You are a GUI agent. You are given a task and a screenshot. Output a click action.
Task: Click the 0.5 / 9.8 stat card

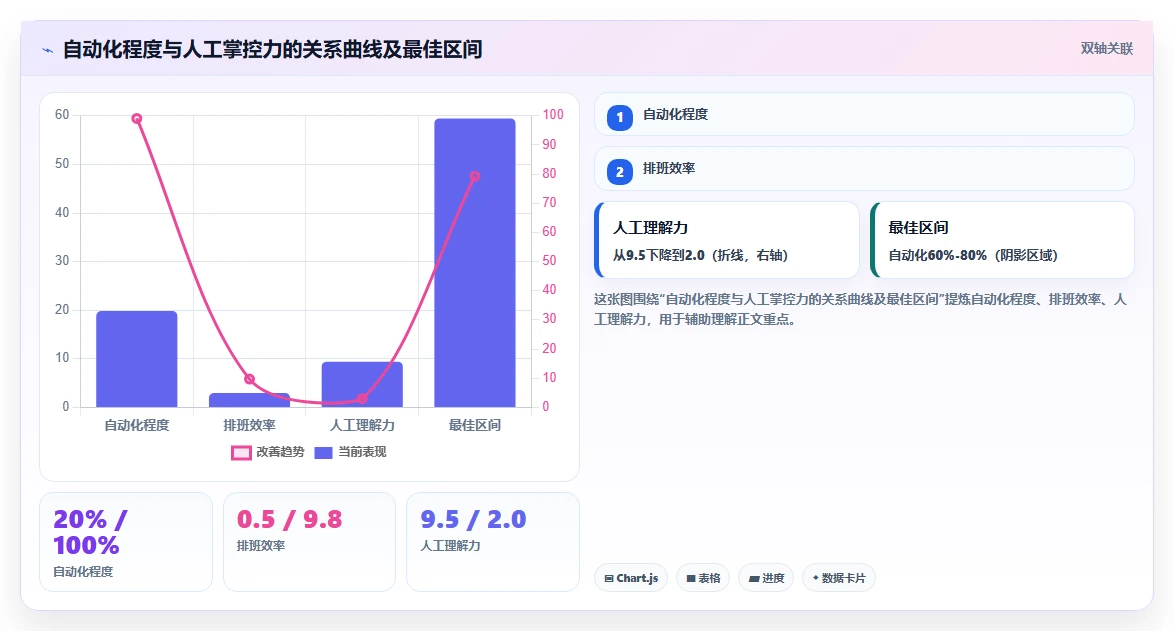point(309,542)
